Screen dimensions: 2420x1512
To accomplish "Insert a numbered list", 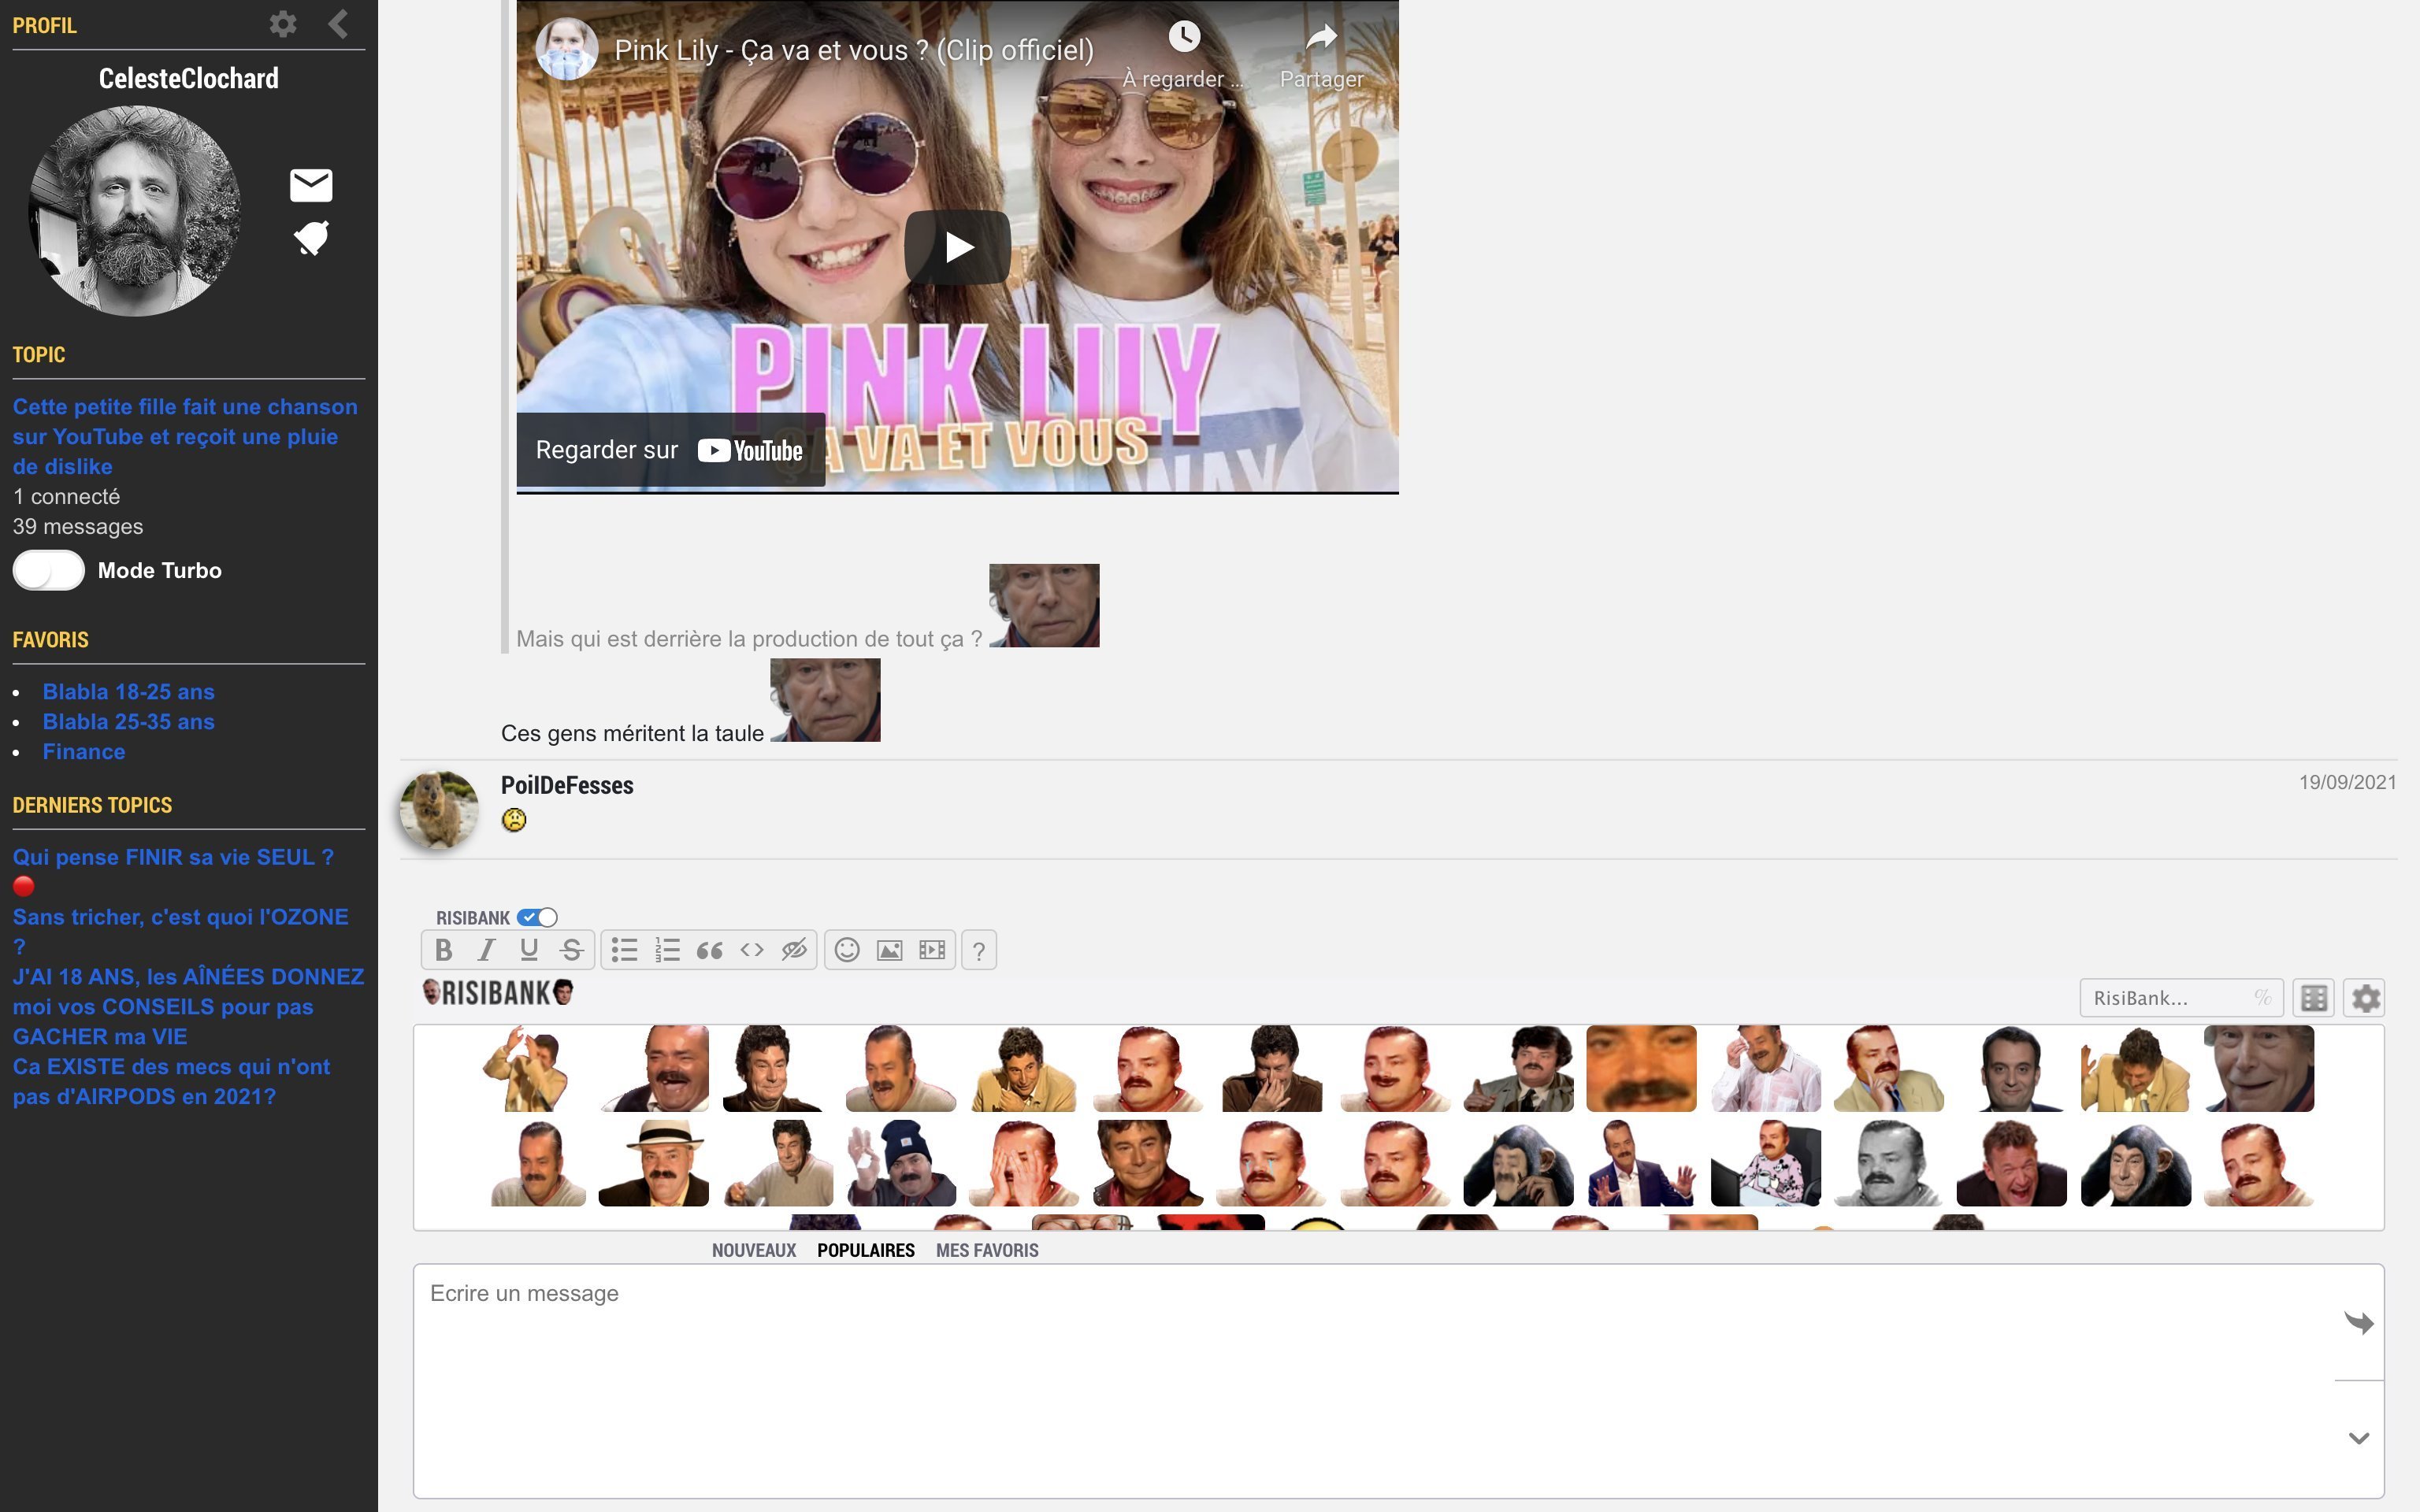I will (x=668, y=950).
